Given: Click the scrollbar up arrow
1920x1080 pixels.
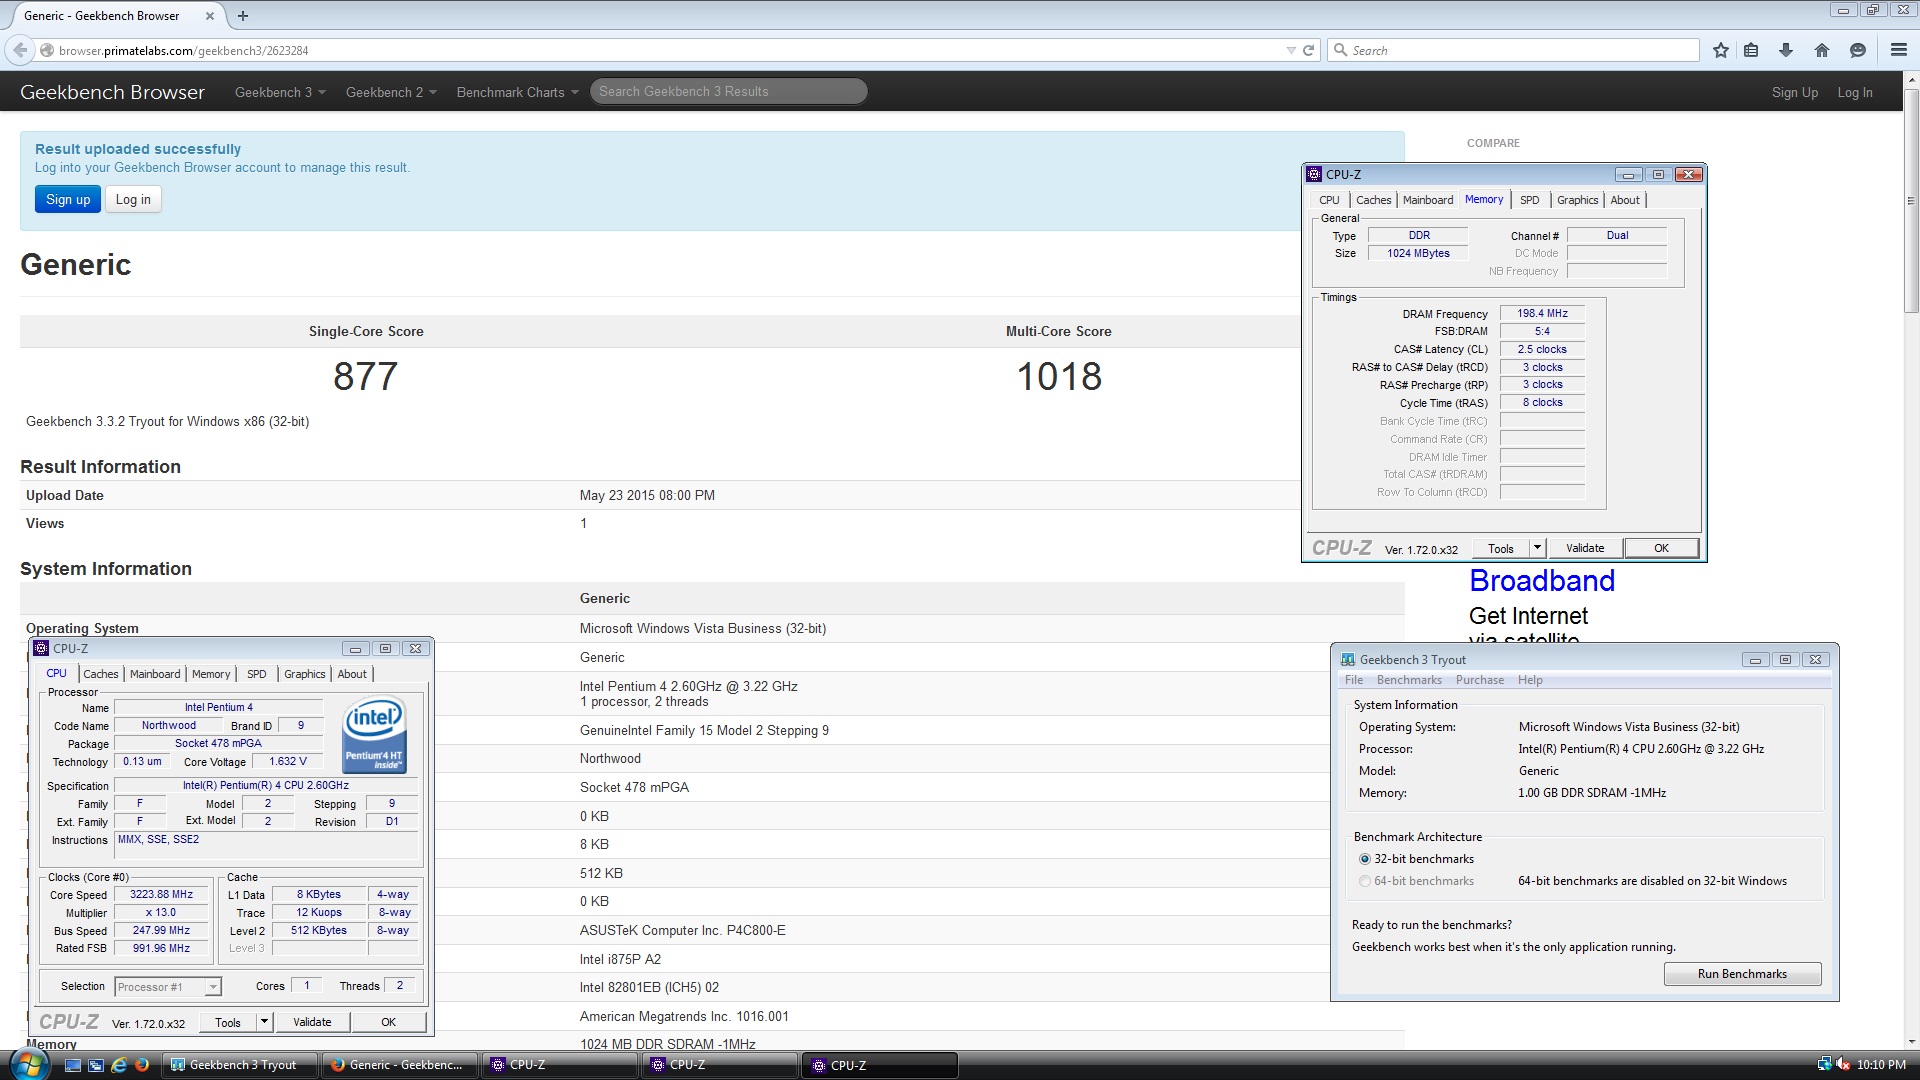Looking at the screenshot, I should tap(1911, 79).
